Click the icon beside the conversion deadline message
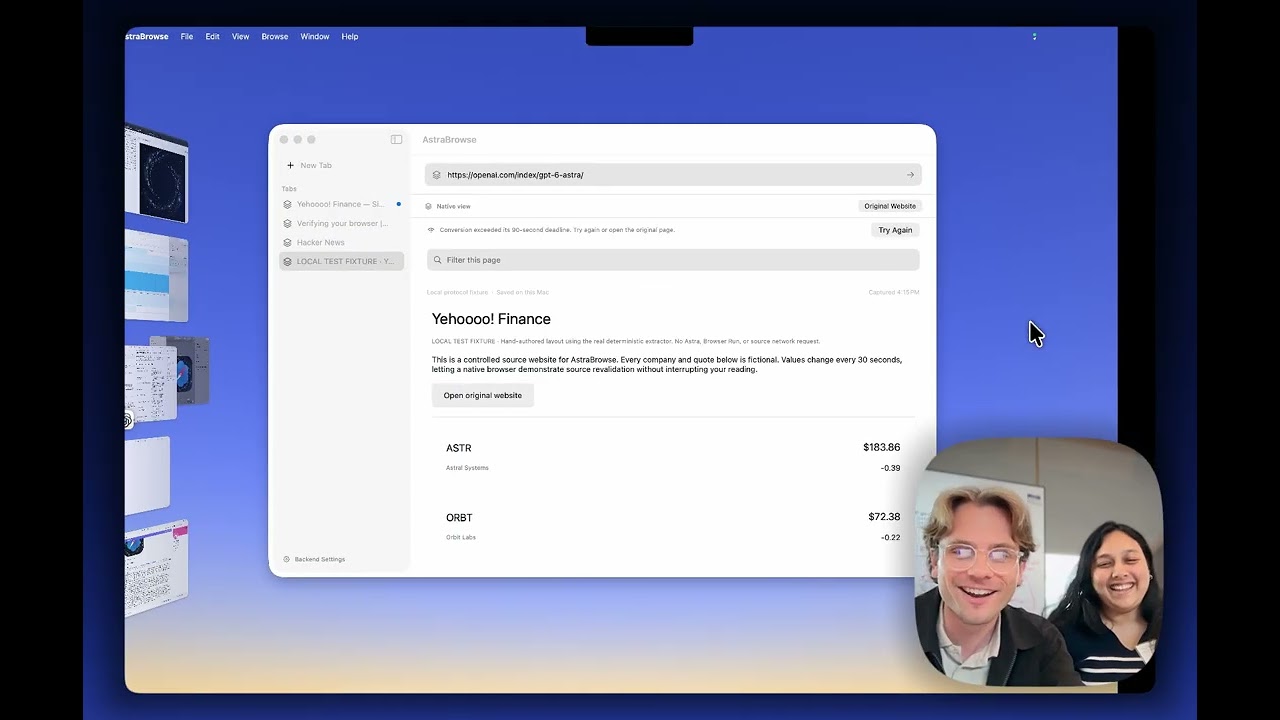This screenshot has height=720, width=1280. [x=431, y=230]
